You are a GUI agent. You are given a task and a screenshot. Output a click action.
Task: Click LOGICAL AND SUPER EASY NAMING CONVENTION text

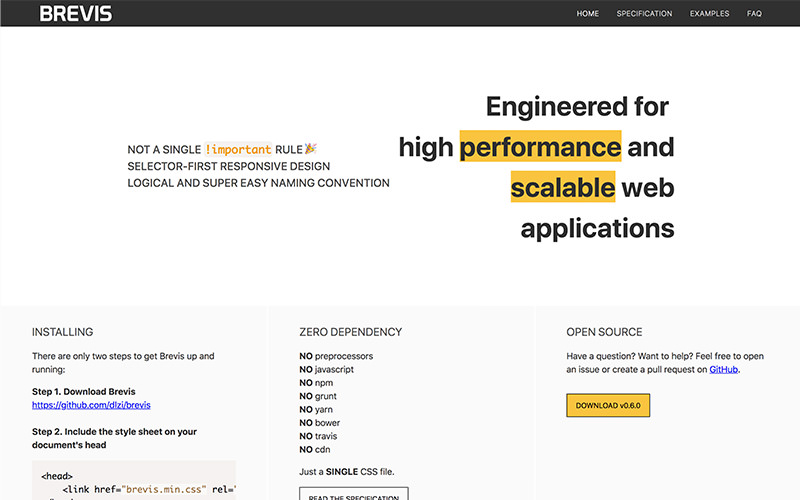[258, 183]
